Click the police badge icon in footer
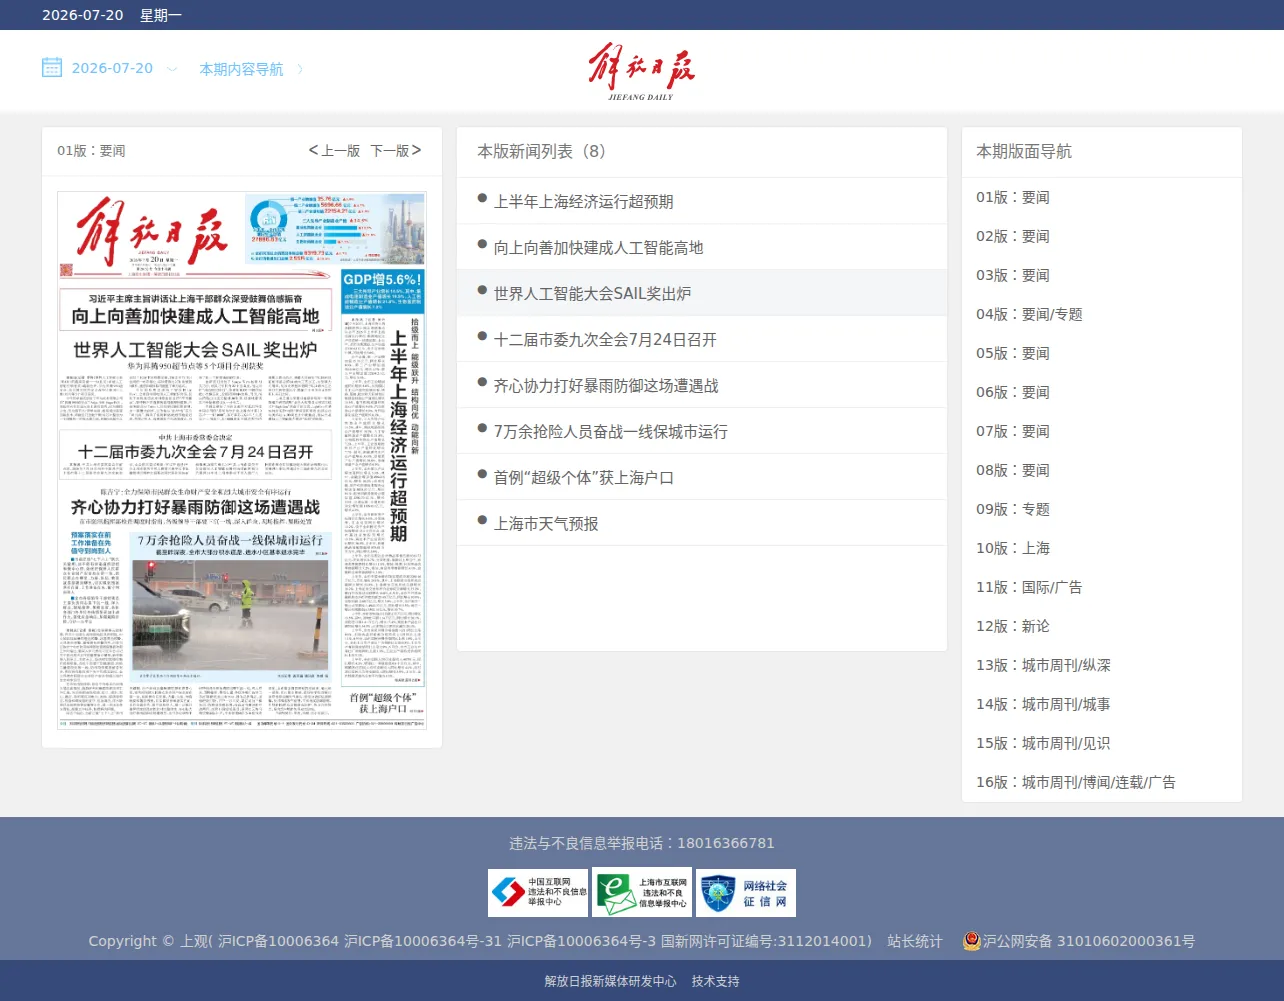Screen dimensions: 1284x1001 [x=971, y=940]
